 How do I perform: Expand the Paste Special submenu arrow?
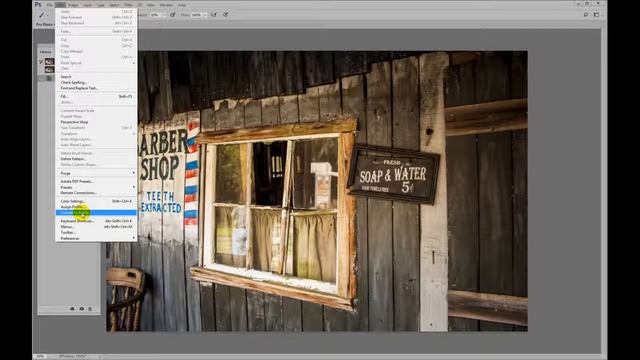[133, 63]
